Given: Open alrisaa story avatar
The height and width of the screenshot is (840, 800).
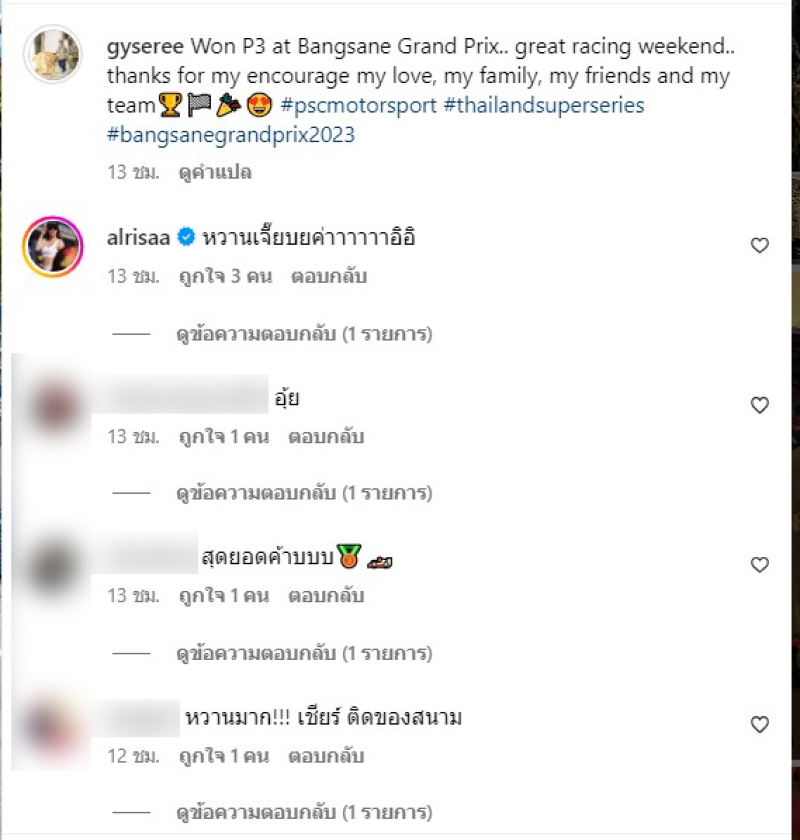Looking at the screenshot, I should [x=53, y=246].
